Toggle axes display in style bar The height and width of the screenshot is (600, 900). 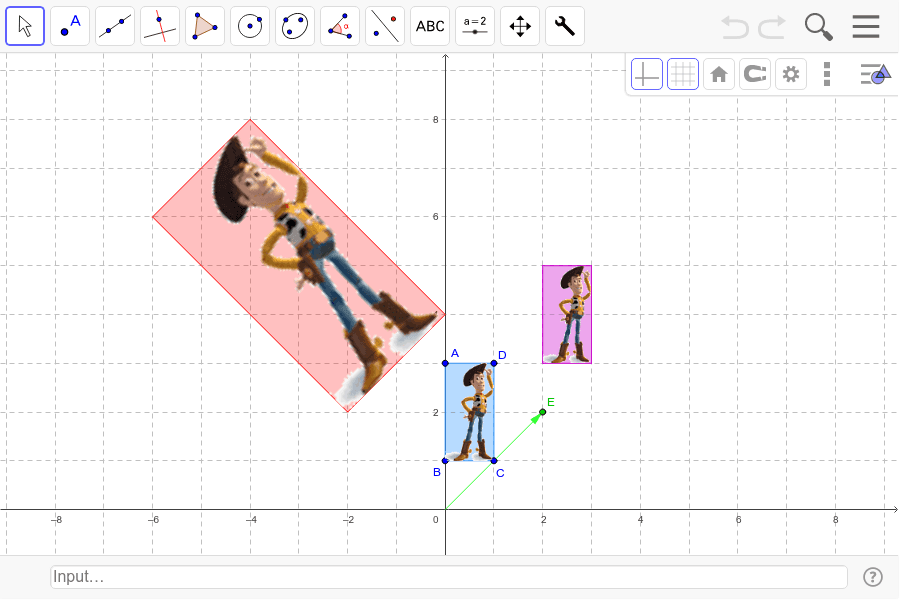[647, 74]
